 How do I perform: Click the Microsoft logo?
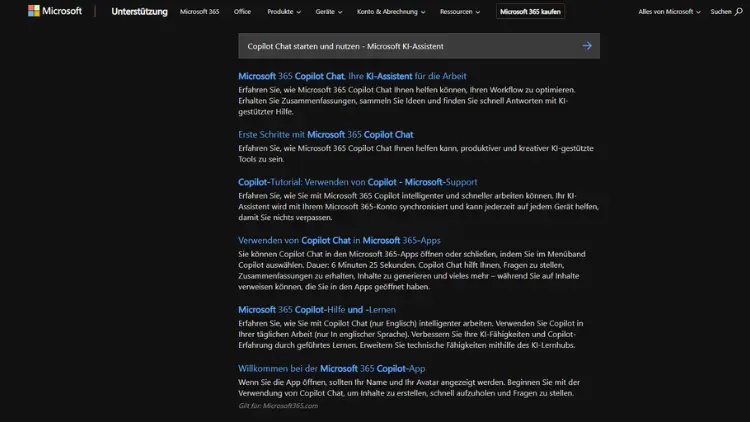click(55, 11)
